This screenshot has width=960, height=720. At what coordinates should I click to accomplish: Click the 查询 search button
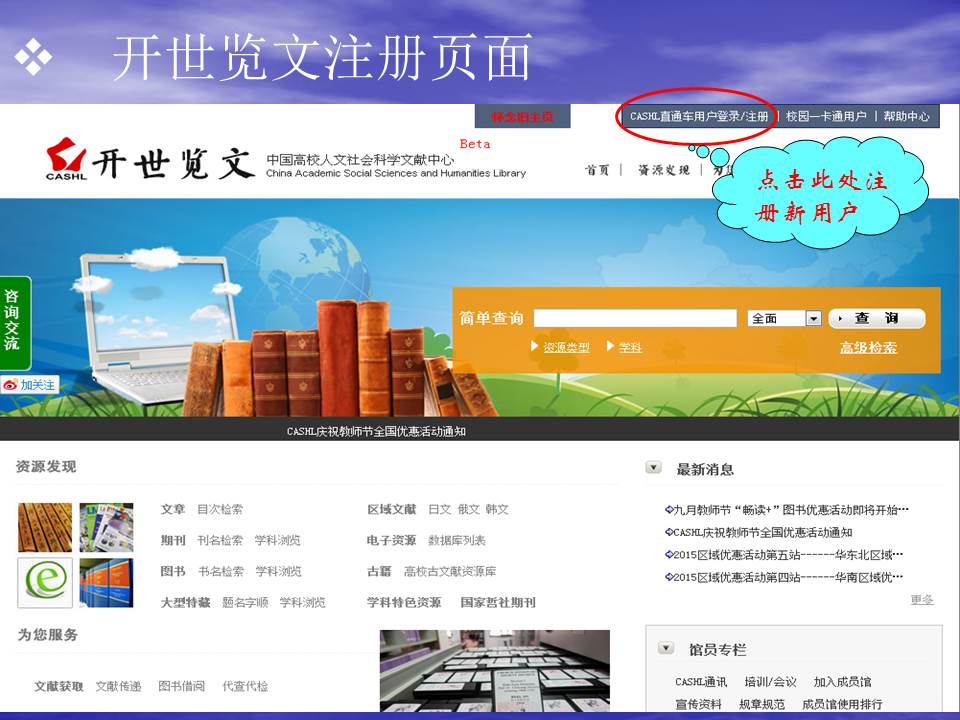tap(876, 318)
